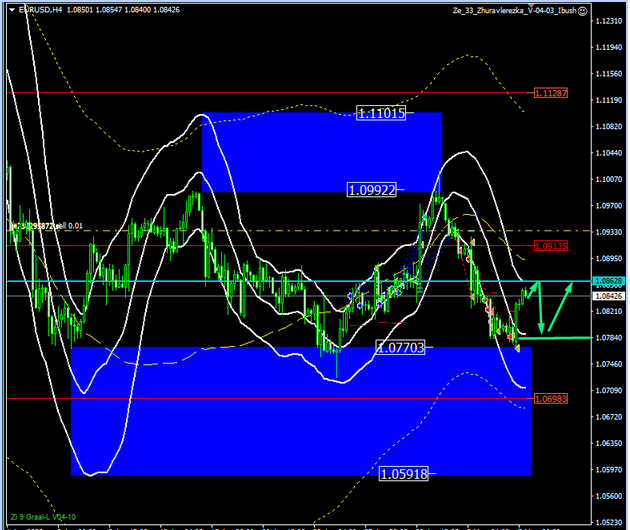
Task: Click the 1.07703 zone label
Action: [x=399, y=348]
